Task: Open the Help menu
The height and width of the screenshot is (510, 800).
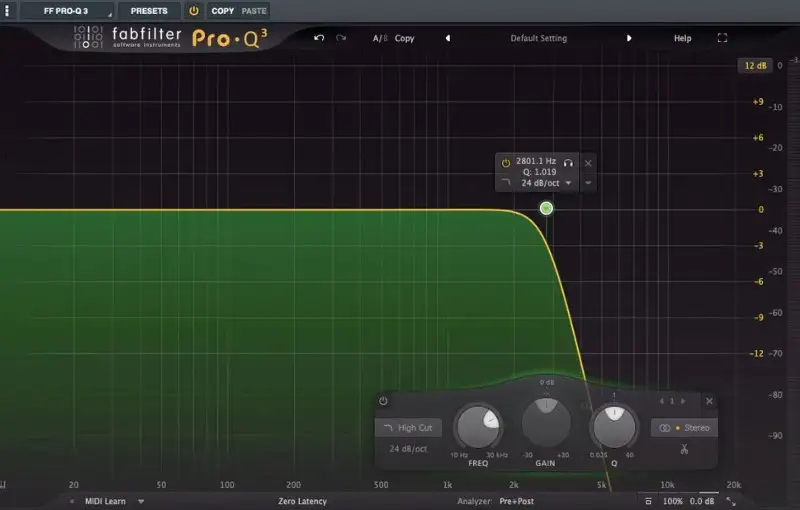Action: tap(682, 38)
